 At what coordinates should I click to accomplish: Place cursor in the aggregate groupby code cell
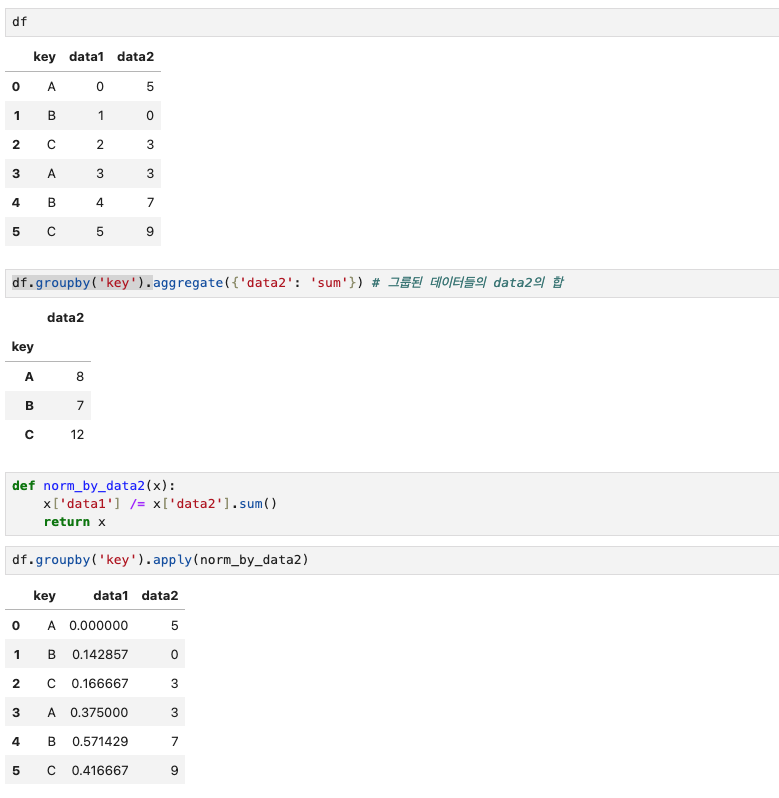pyautogui.click(x=392, y=283)
